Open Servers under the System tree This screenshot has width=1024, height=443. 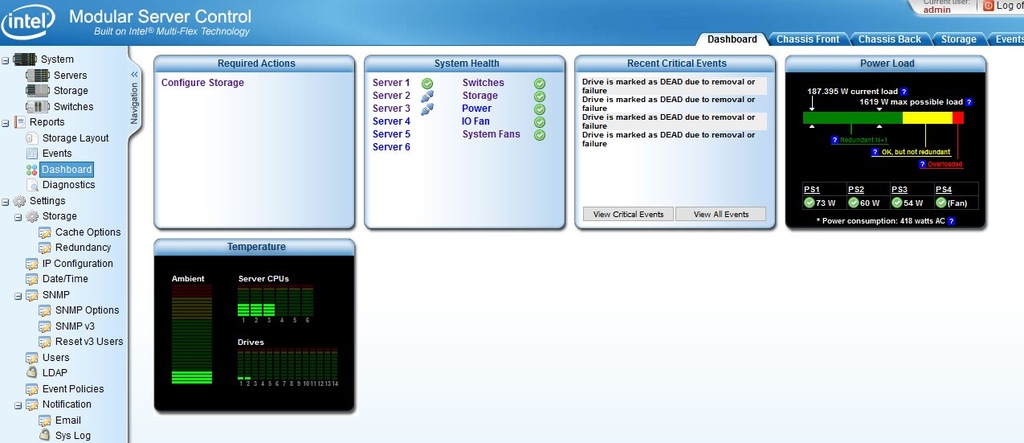(69, 75)
